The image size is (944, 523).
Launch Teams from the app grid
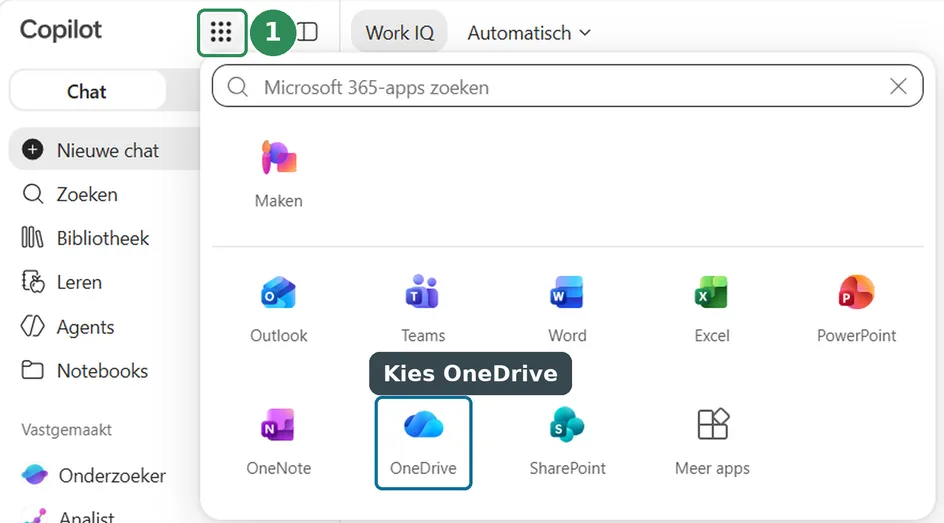(423, 309)
